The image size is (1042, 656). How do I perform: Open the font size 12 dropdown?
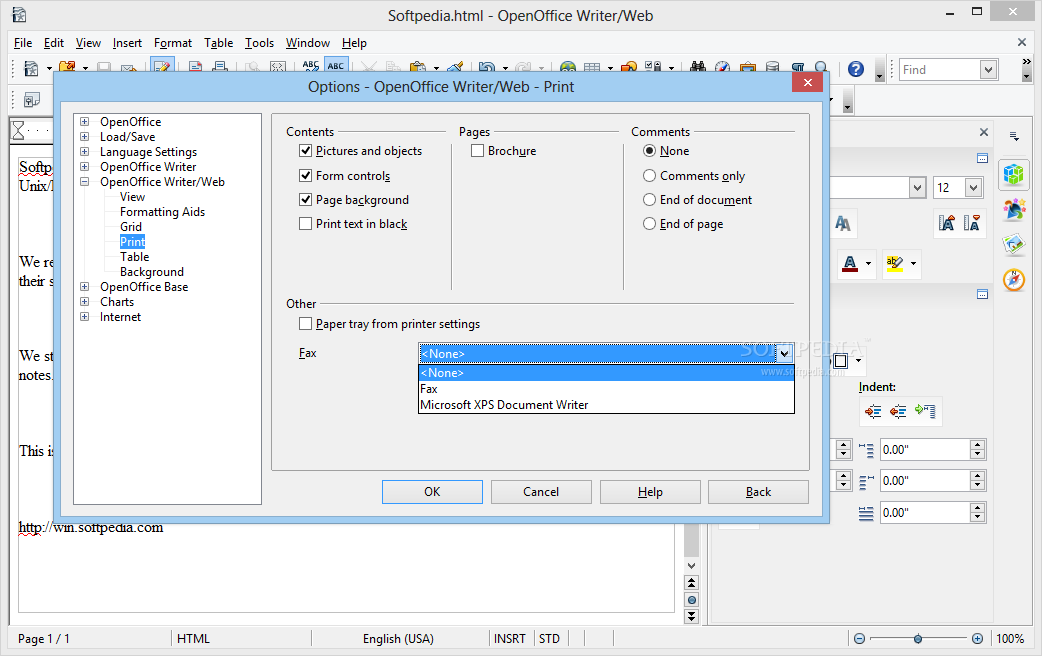tap(974, 188)
